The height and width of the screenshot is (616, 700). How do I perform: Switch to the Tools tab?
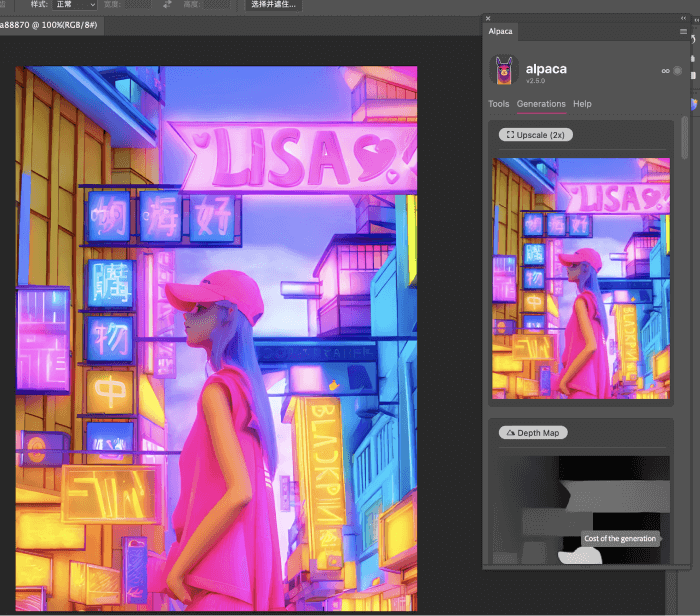click(498, 104)
